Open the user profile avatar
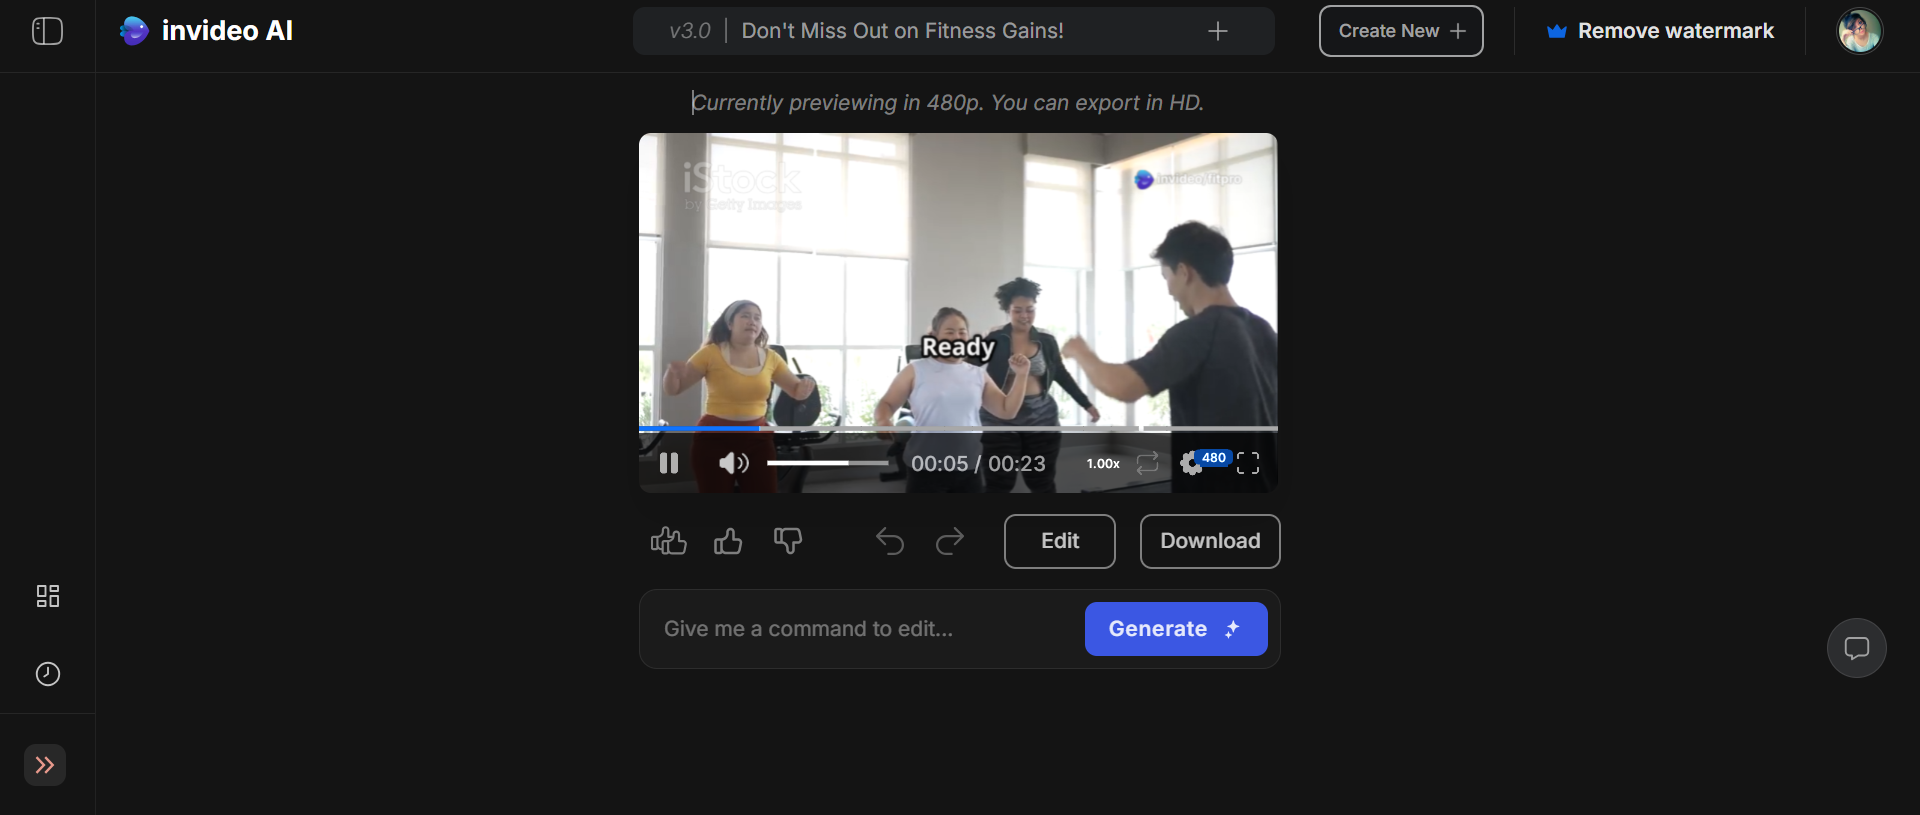Image resolution: width=1920 pixels, height=815 pixels. coord(1859,31)
